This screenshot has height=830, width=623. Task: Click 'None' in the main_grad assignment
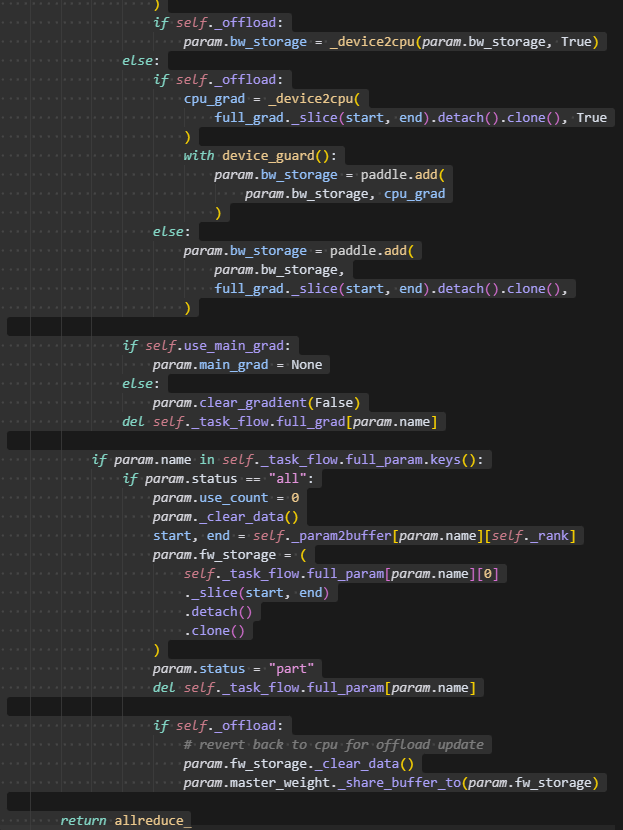pyautogui.click(x=306, y=365)
